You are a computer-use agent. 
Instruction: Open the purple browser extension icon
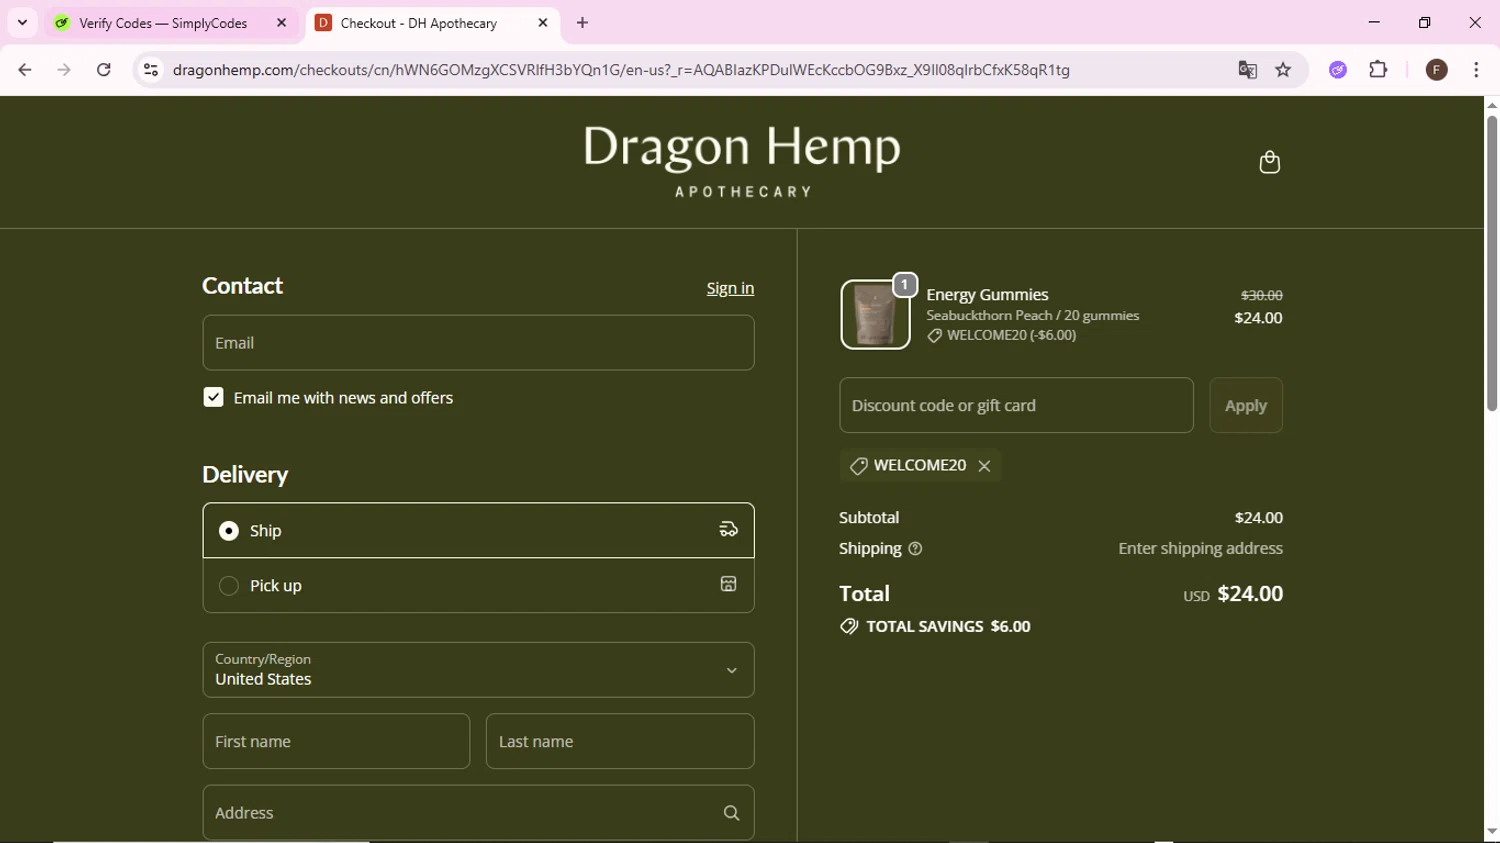(x=1338, y=70)
